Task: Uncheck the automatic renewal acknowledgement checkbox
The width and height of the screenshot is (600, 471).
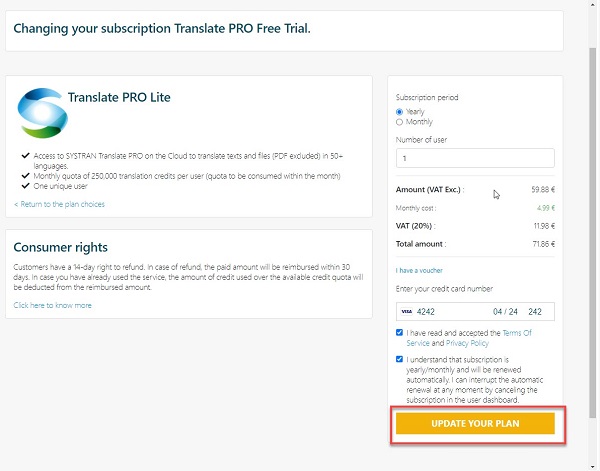Action: click(x=400, y=358)
